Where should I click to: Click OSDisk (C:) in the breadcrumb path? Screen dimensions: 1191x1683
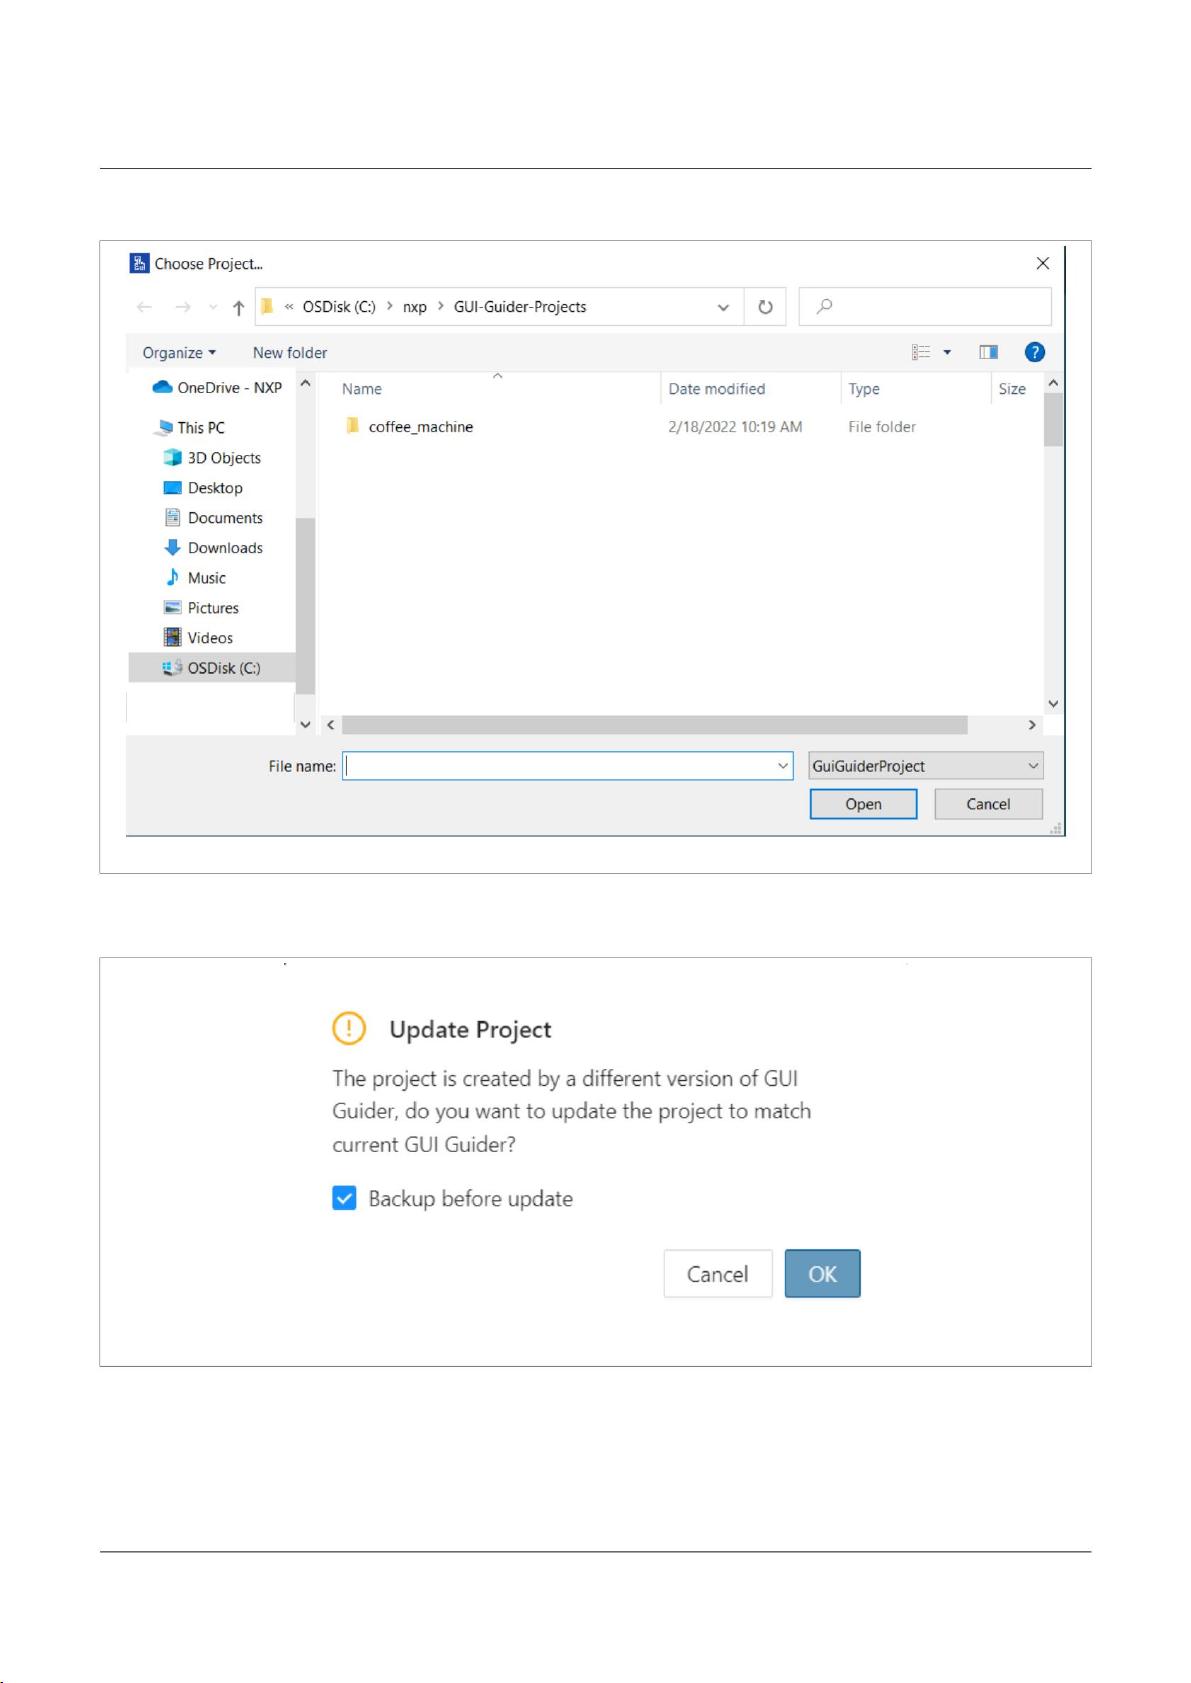click(339, 307)
